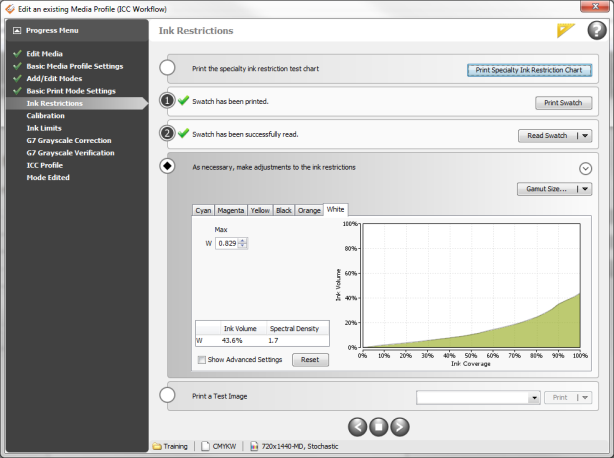Click the CMYKW document icon
This screenshot has width=614, height=458.
coord(206,447)
